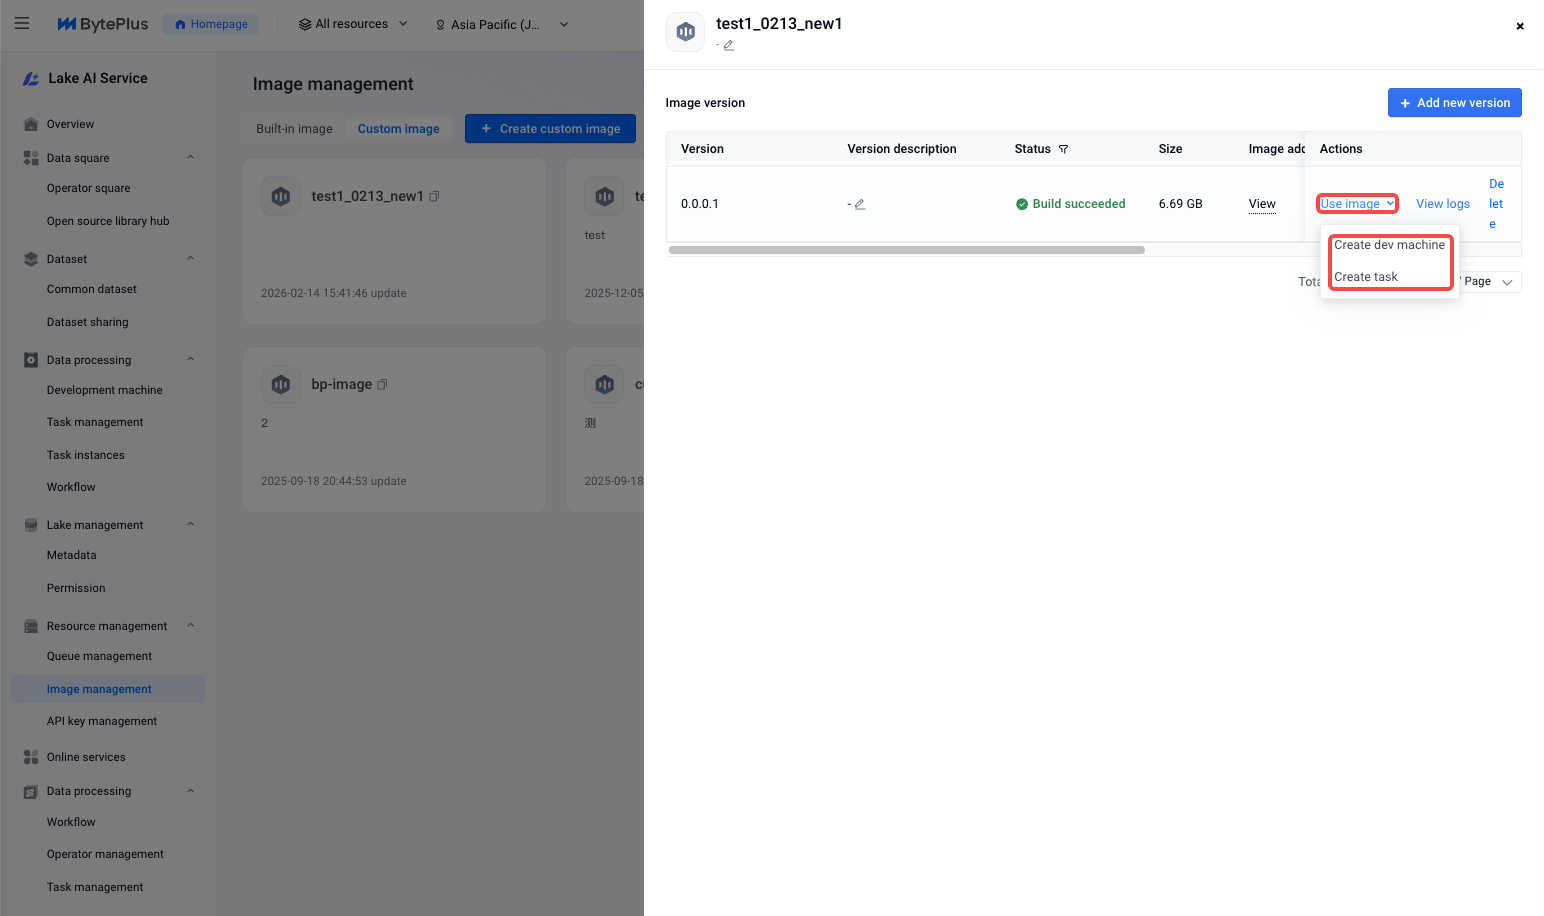
Task: Click the edit pencil under test1_0213_new1 title
Action: 729,45
